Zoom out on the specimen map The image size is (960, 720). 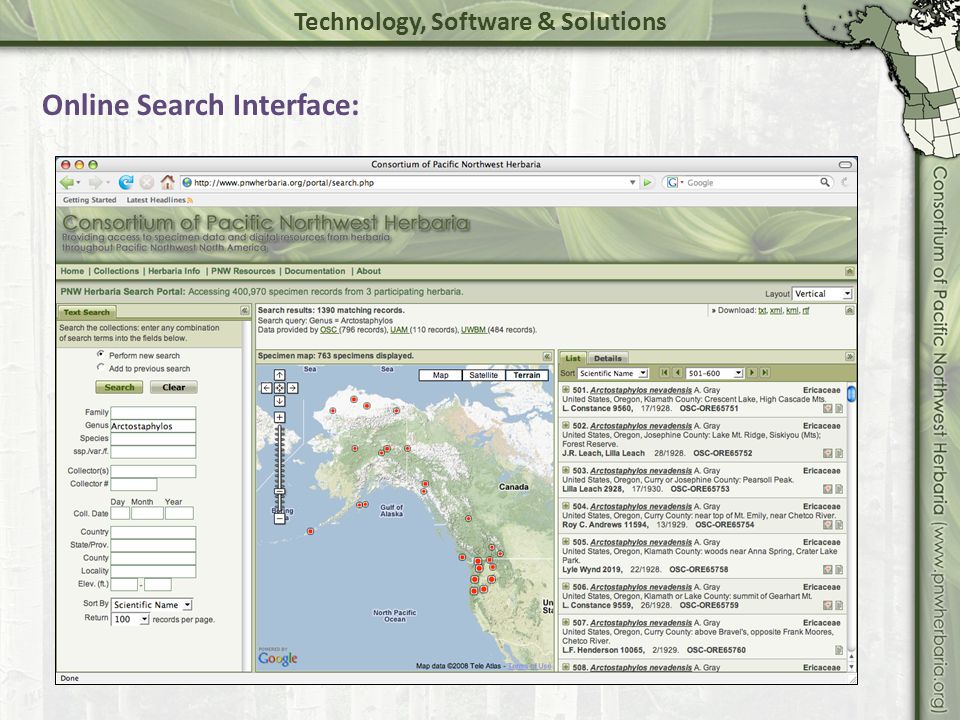[x=279, y=519]
